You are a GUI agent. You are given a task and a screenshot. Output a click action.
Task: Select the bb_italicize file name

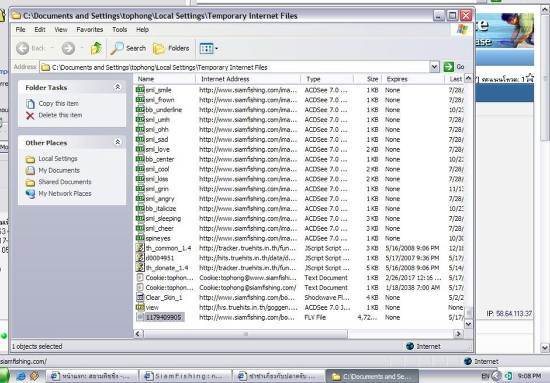click(161, 208)
